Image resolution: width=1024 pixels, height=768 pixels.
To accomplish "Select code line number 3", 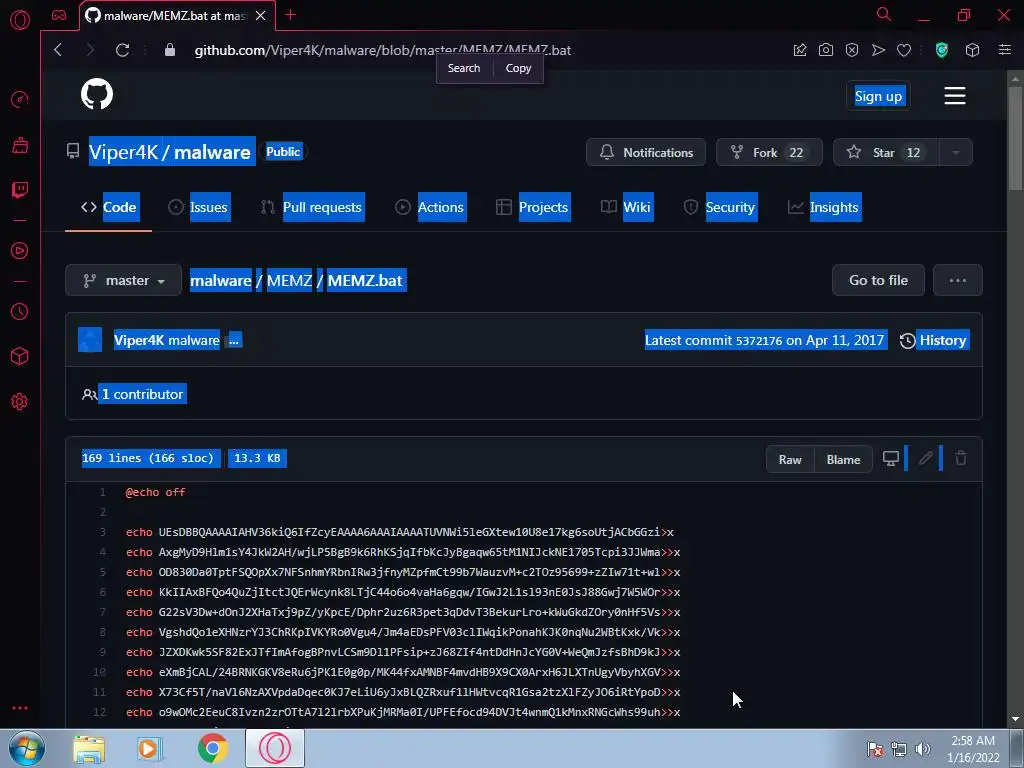I will [x=103, y=532].
